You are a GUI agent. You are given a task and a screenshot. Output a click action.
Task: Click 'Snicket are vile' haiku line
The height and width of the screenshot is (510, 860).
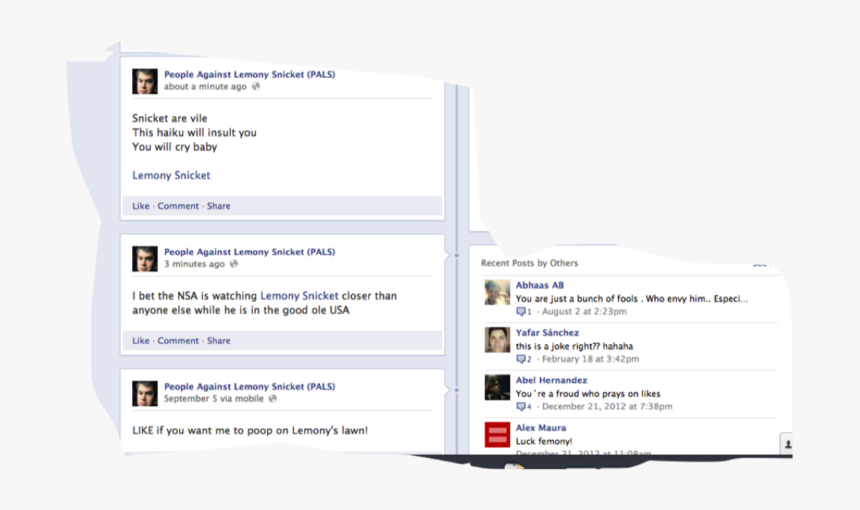[x=169, y=118]
